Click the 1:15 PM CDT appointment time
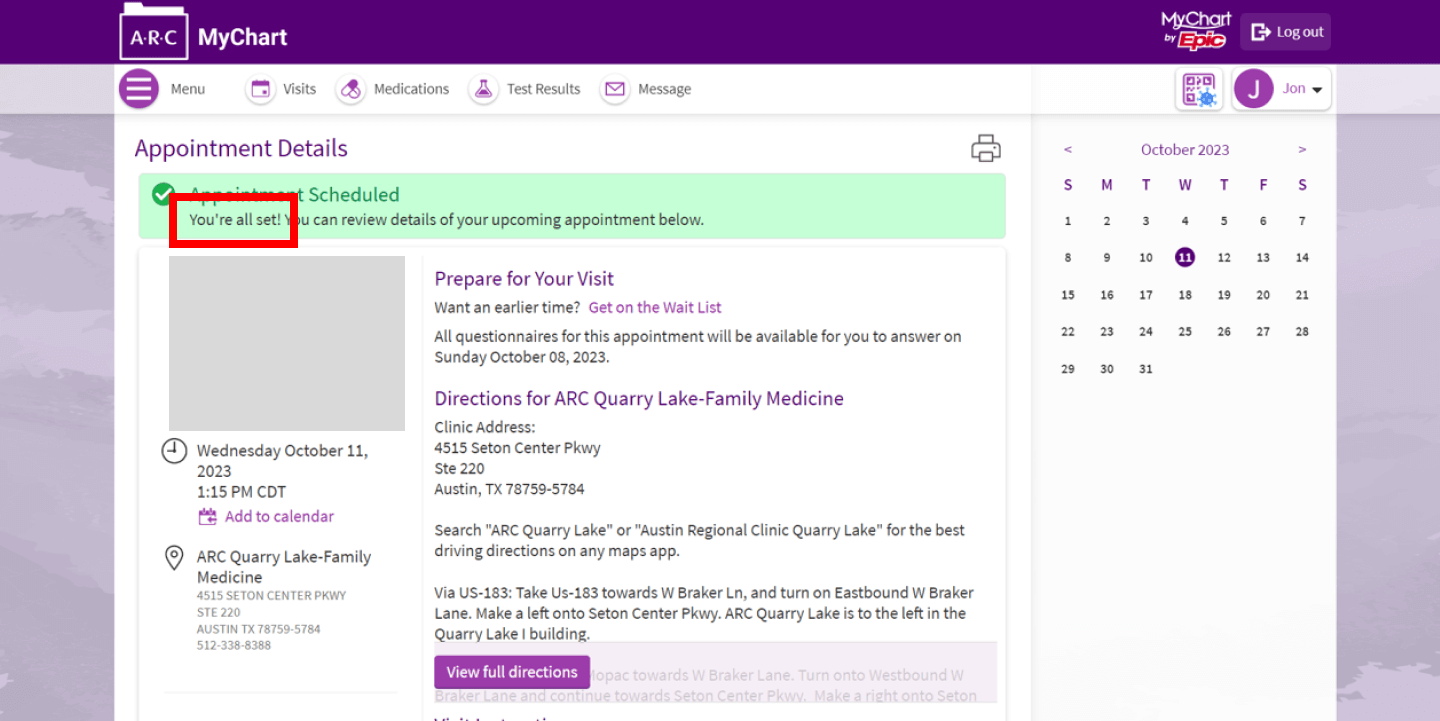Image resolution: width=1440 pixels, height=721 pixels. coord(241,492)
